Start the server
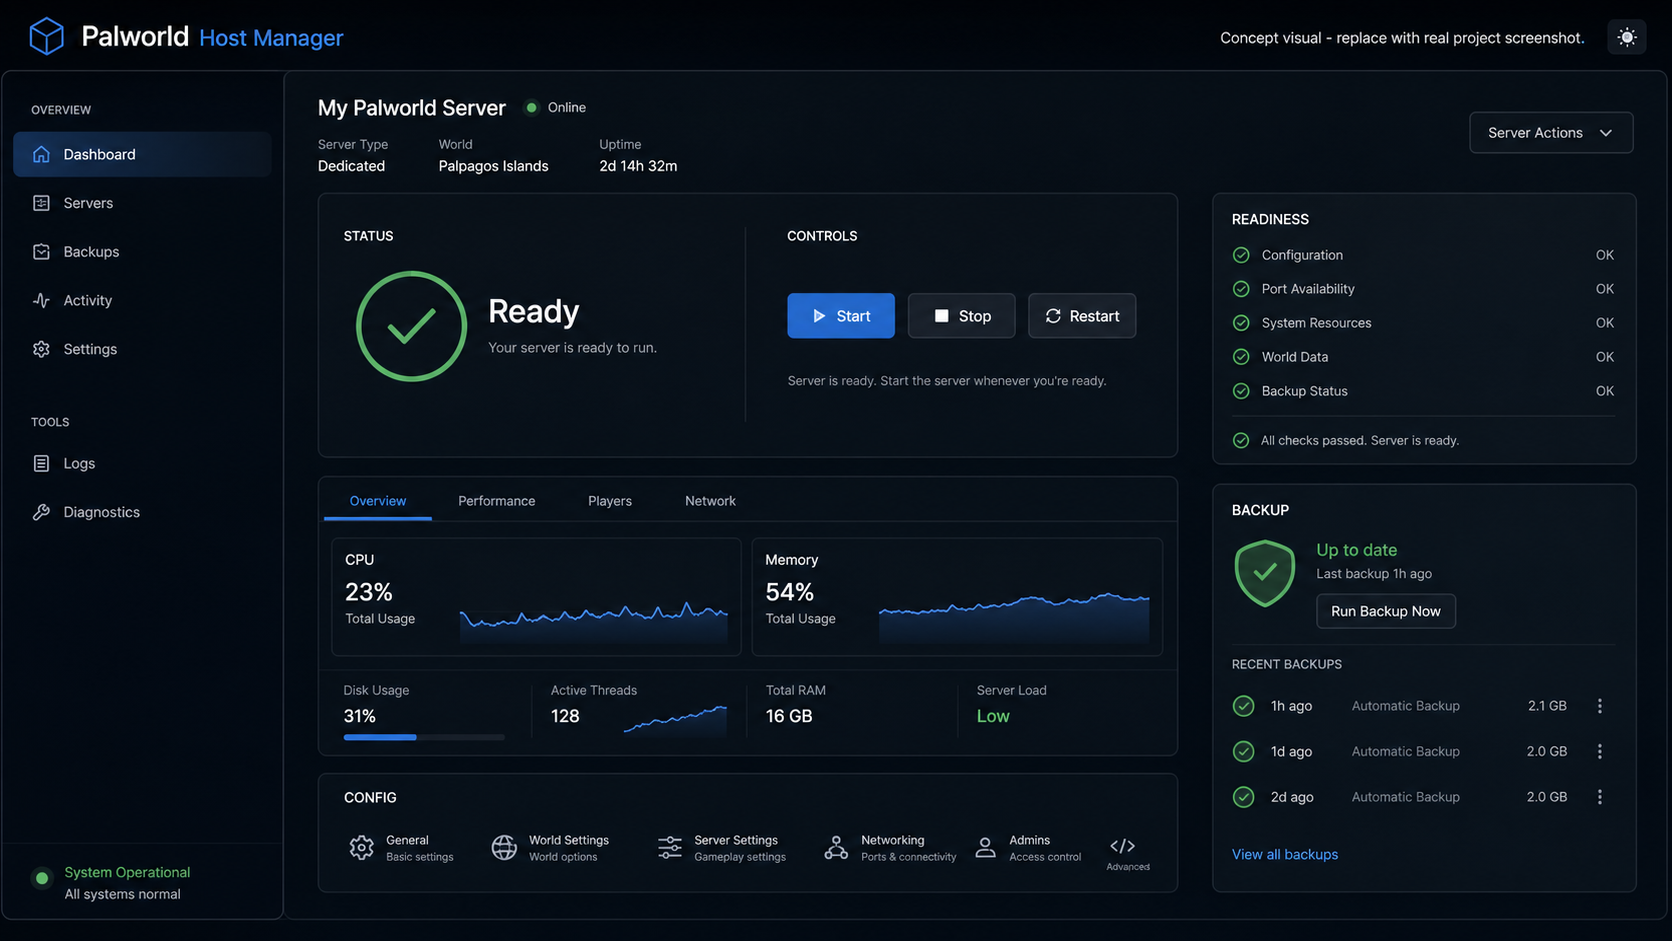Screen dimensions: 1672x941 [841, 316]
